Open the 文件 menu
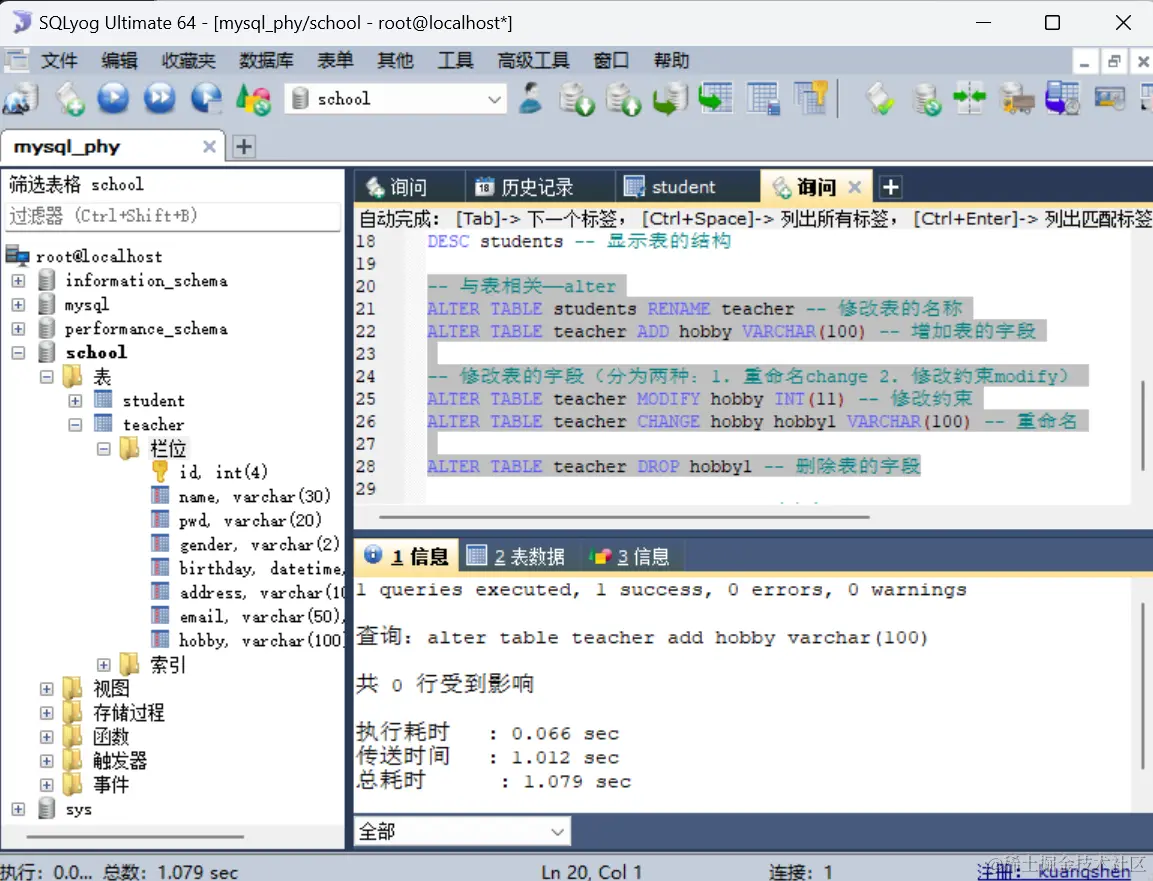The width and height of the screenshot is (1153, 881). [x=59, y=60]
